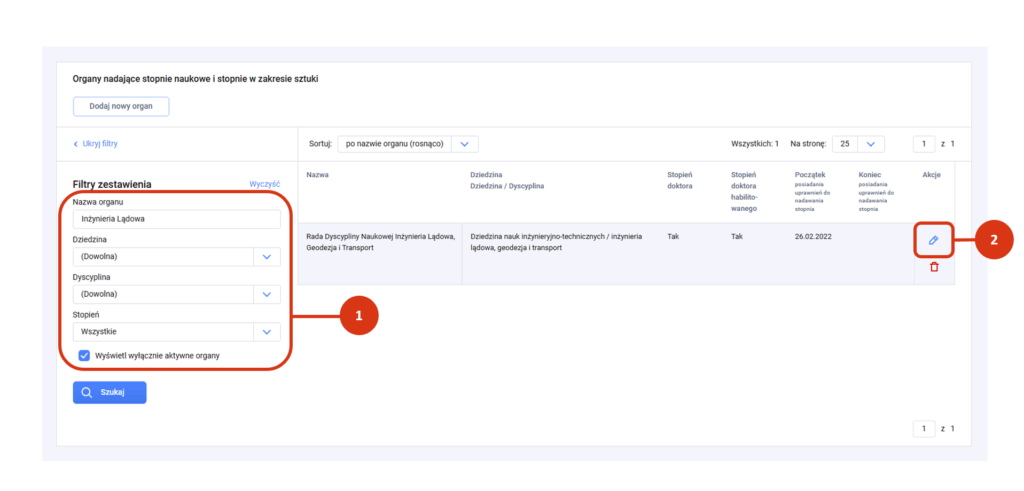Click the bottom page number field
This screenshot has width=1024, height=491.
coord(924,429)
